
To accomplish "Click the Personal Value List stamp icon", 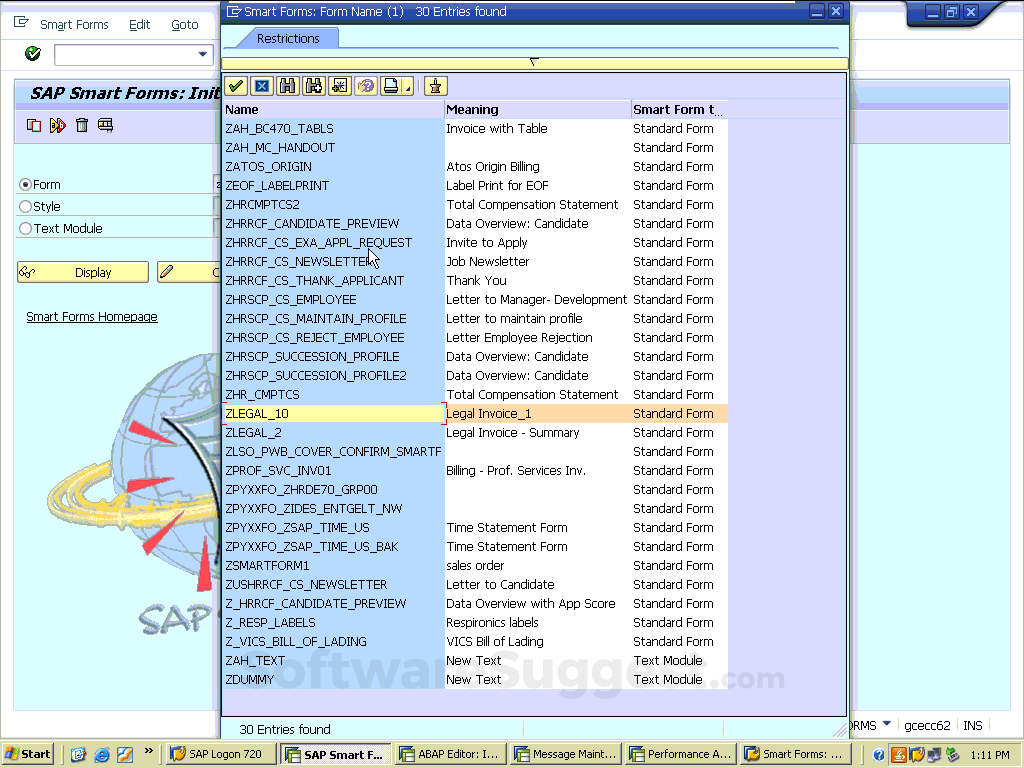I will (436, 86).
